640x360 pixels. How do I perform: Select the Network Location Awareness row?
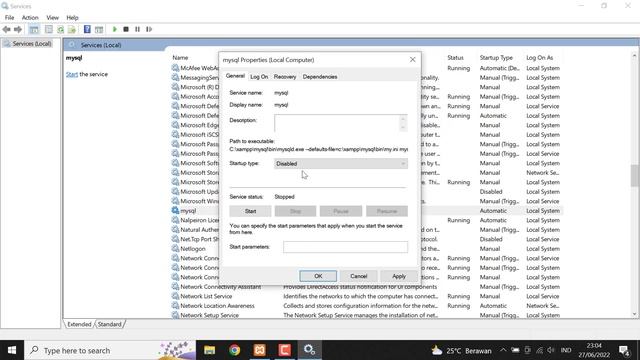[367, 306]
